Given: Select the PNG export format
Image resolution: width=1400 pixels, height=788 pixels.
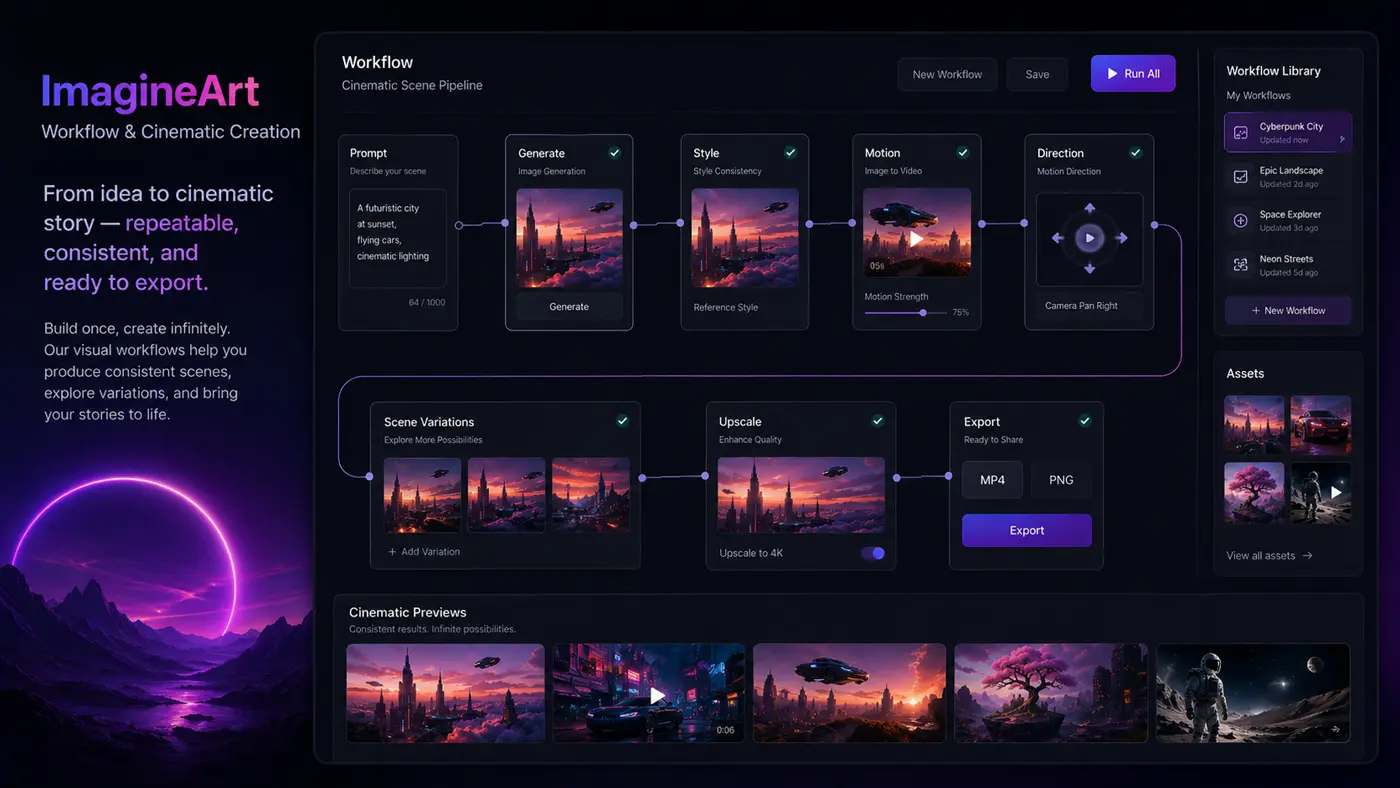Looking at the screenshot, I should [1061, 480].
